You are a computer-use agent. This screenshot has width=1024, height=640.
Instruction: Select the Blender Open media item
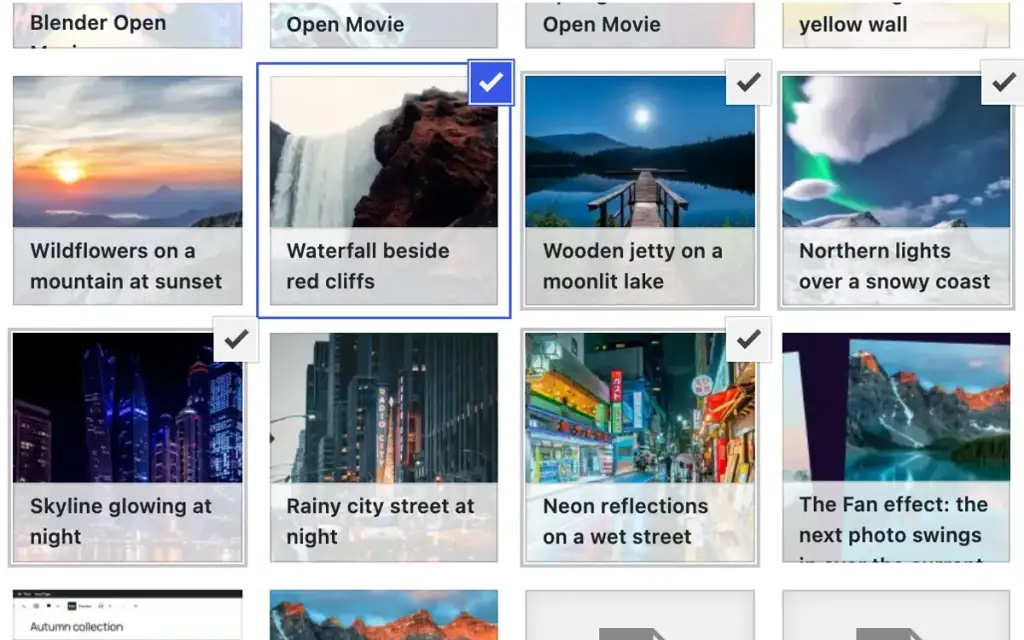[127, 24]
